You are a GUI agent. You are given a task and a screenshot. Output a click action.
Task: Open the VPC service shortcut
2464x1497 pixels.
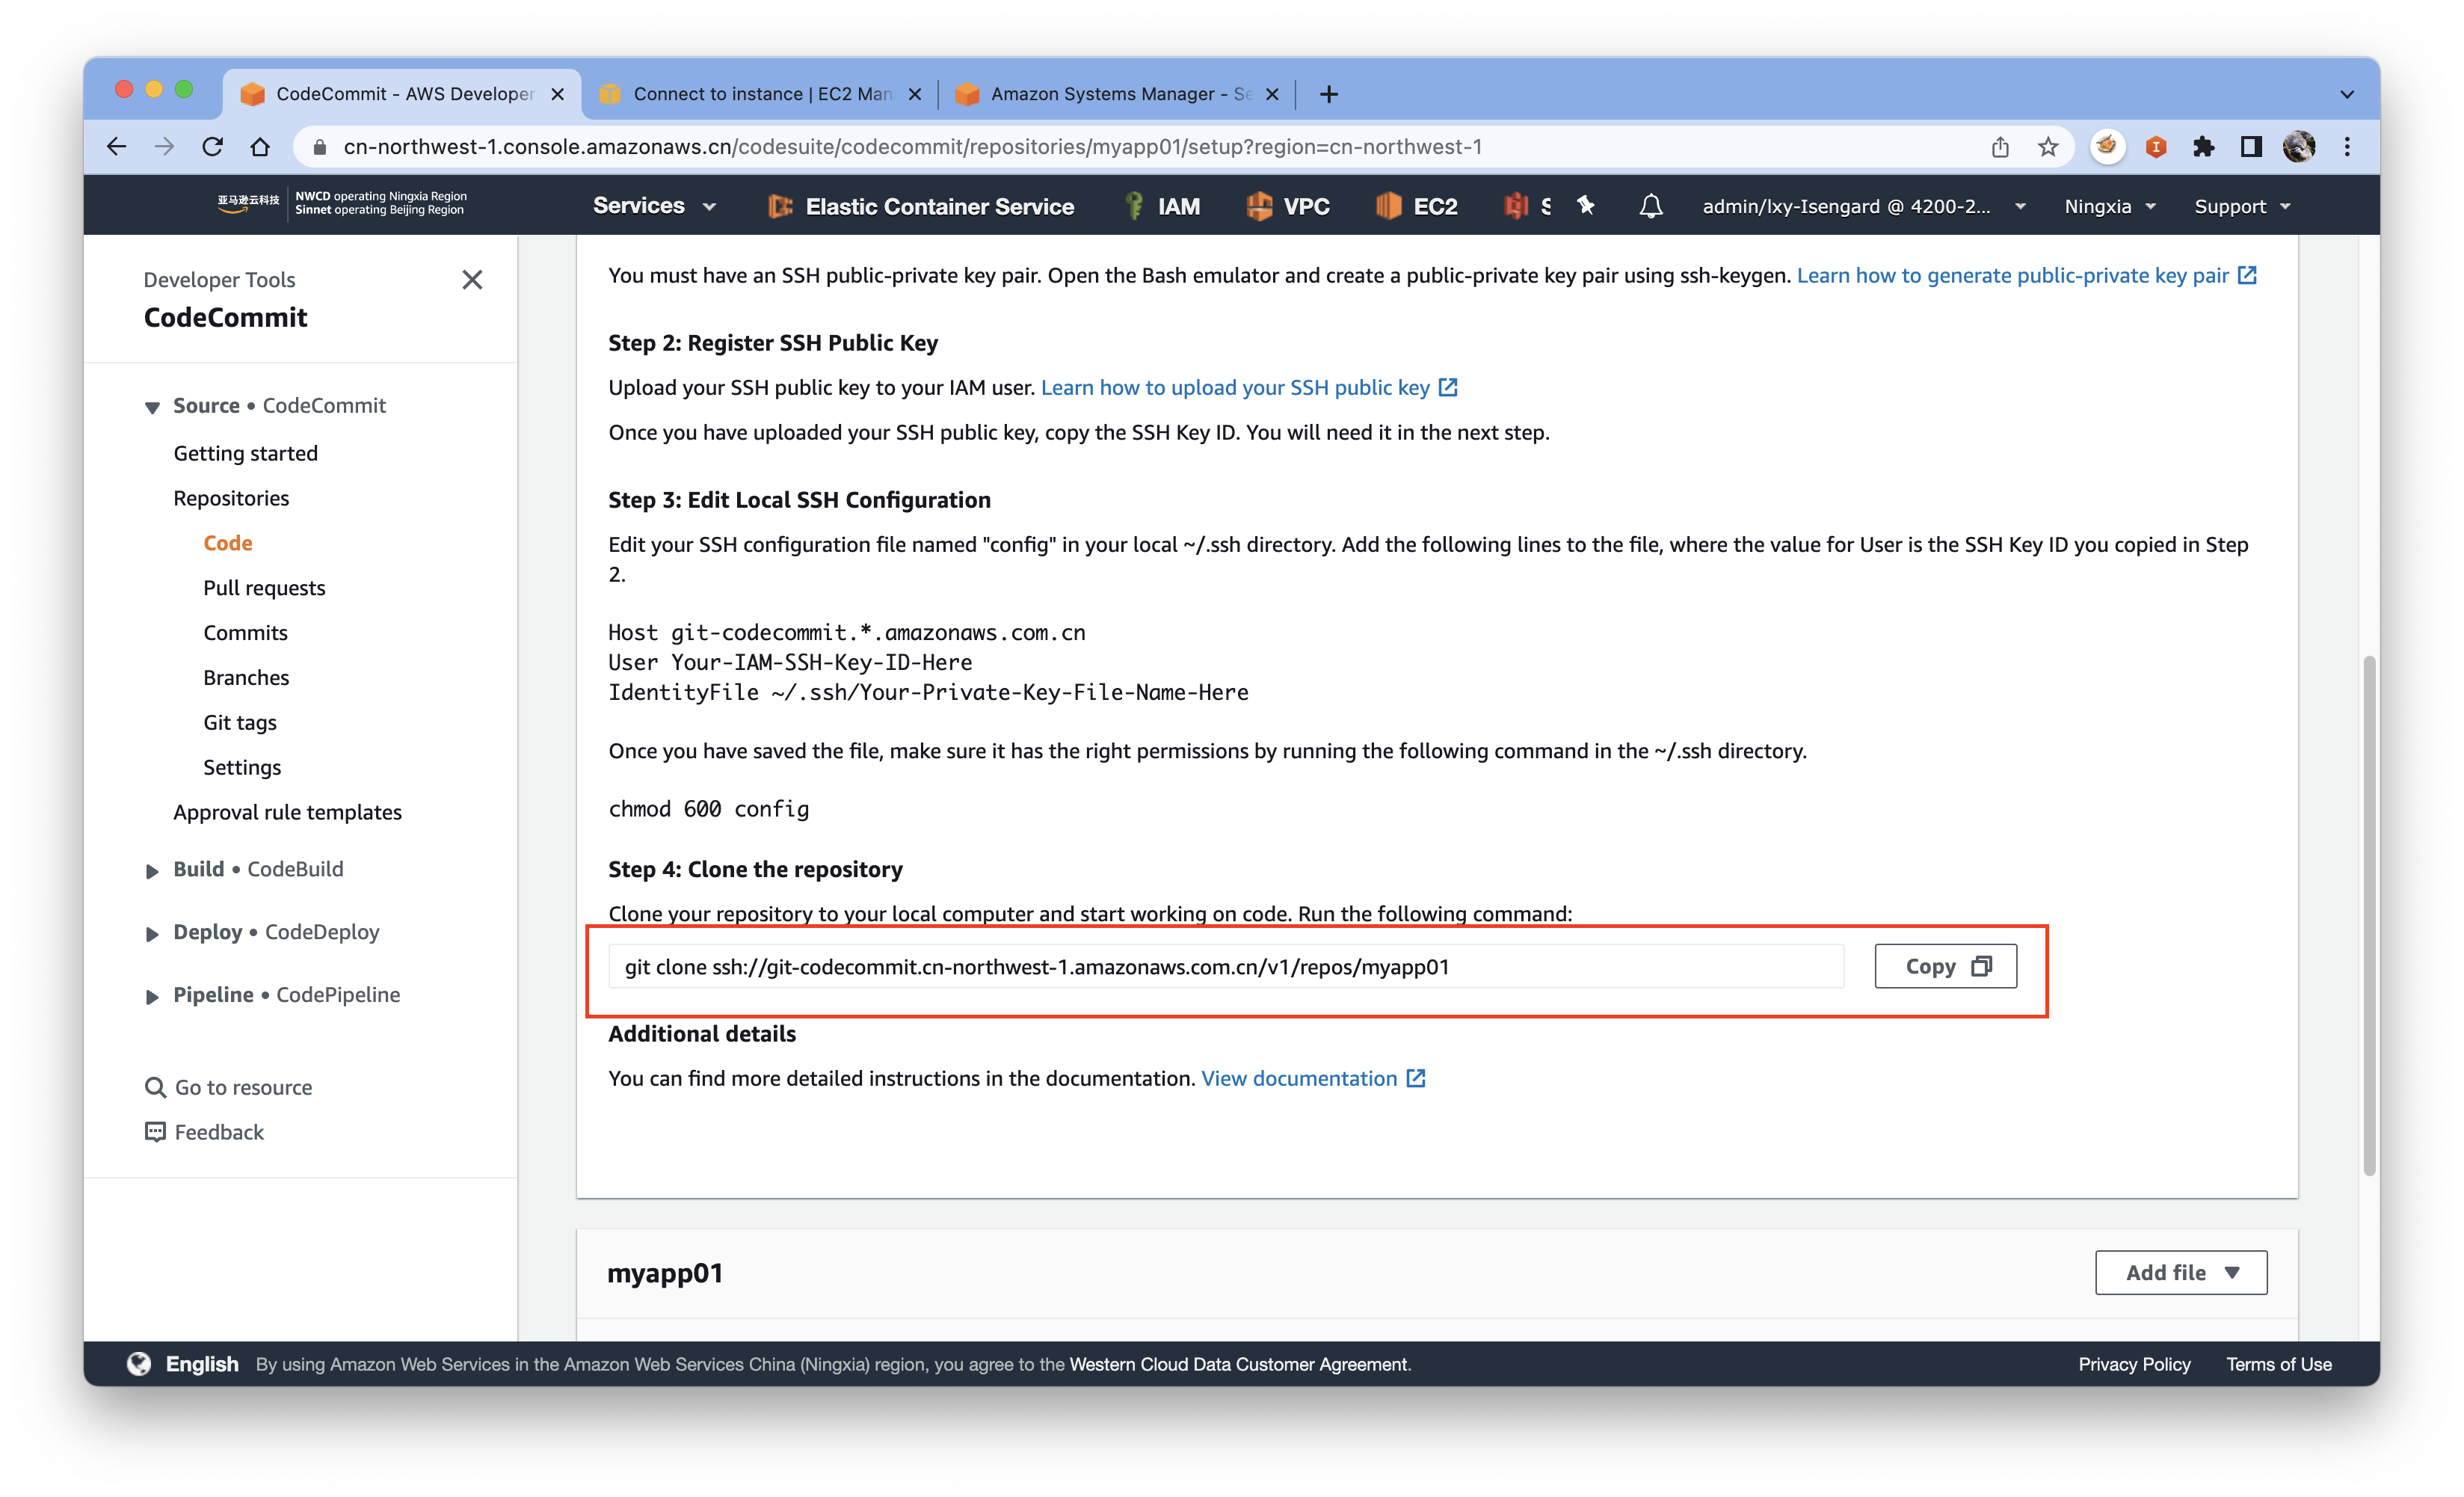coord(1287,206)
